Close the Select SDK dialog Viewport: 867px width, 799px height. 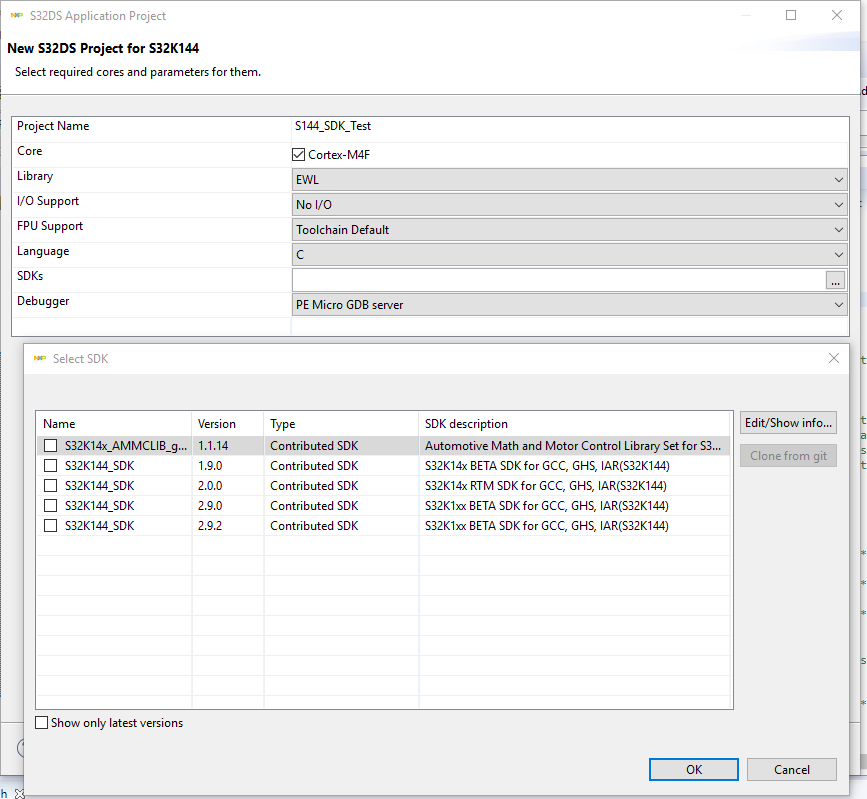click(834, 358)
